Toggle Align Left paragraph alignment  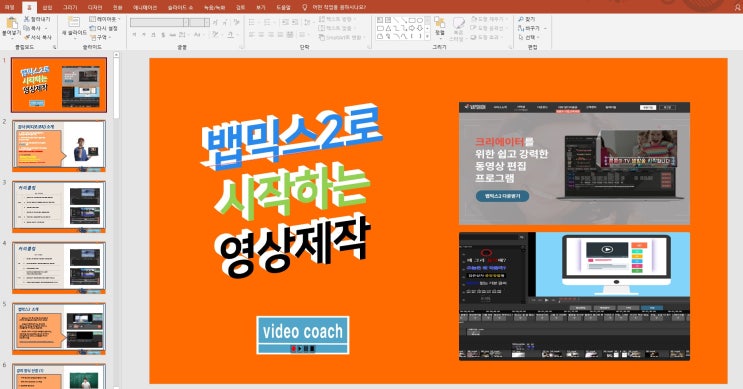tap(252, 35)
